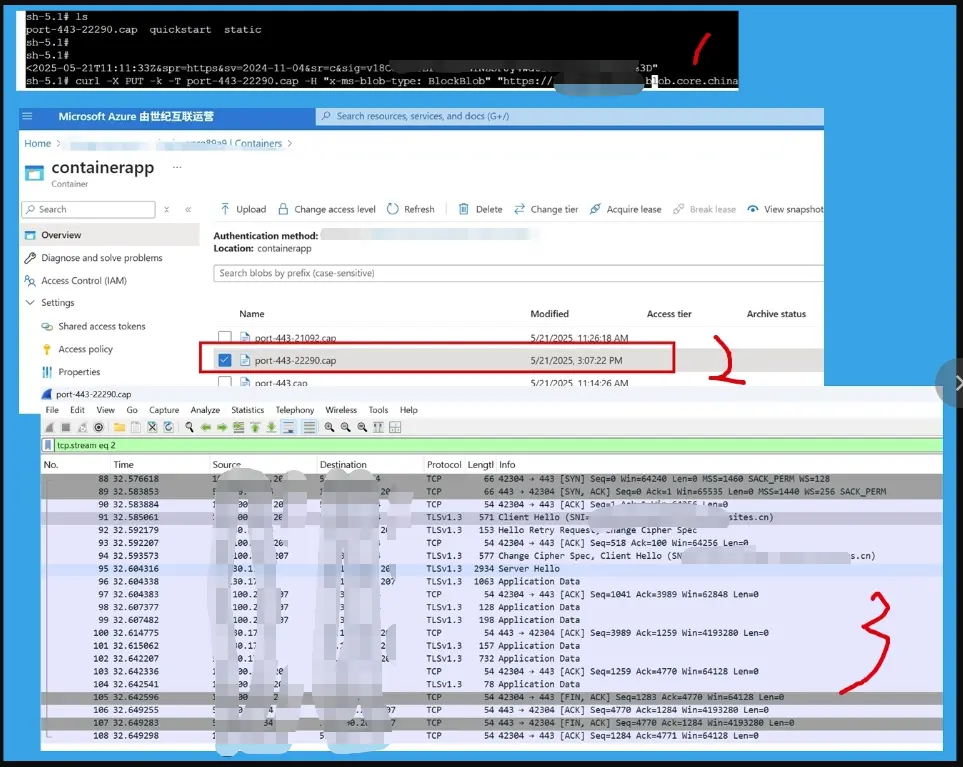963x767 pixels.
Task: Open the Statistics menu in Wireshark
Action: tap(248, 410)
